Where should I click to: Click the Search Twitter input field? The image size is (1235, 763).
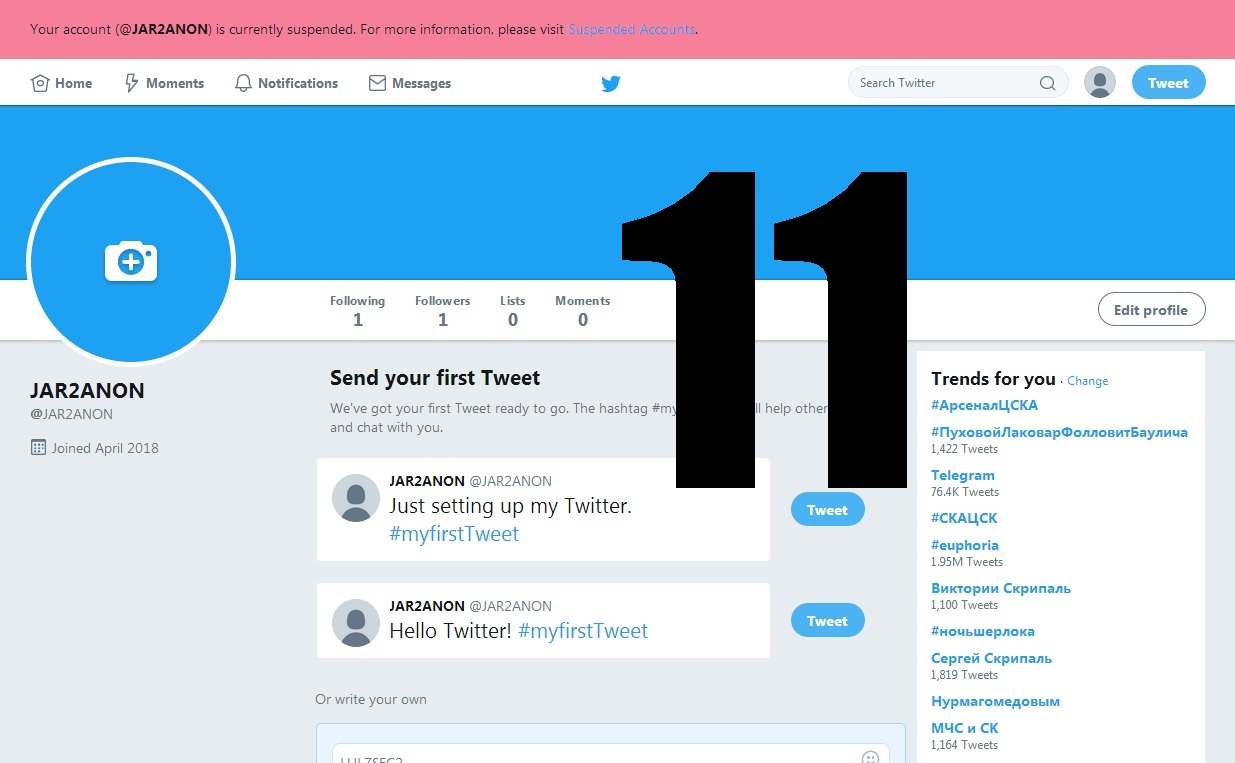pyautogui.click(x=940, y=83)
